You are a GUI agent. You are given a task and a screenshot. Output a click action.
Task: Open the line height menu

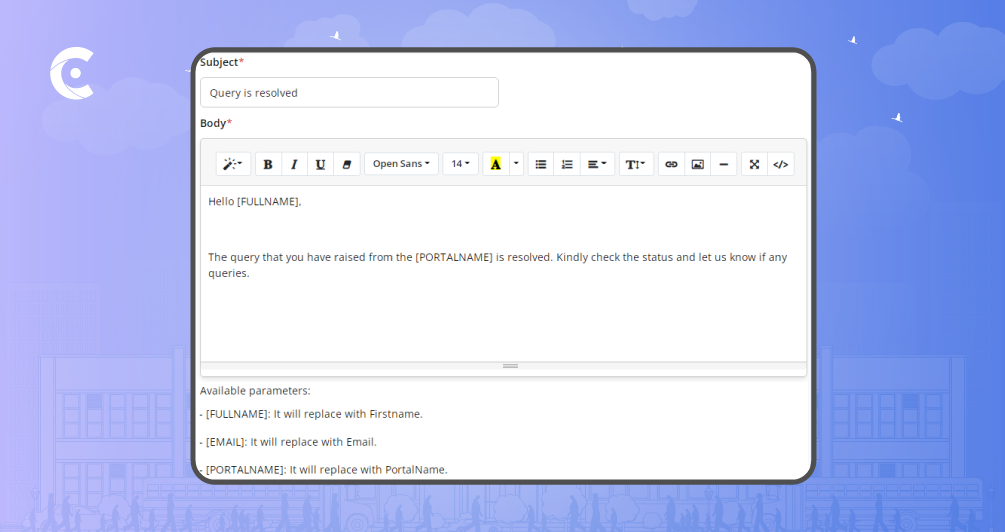tap(636, 164)
